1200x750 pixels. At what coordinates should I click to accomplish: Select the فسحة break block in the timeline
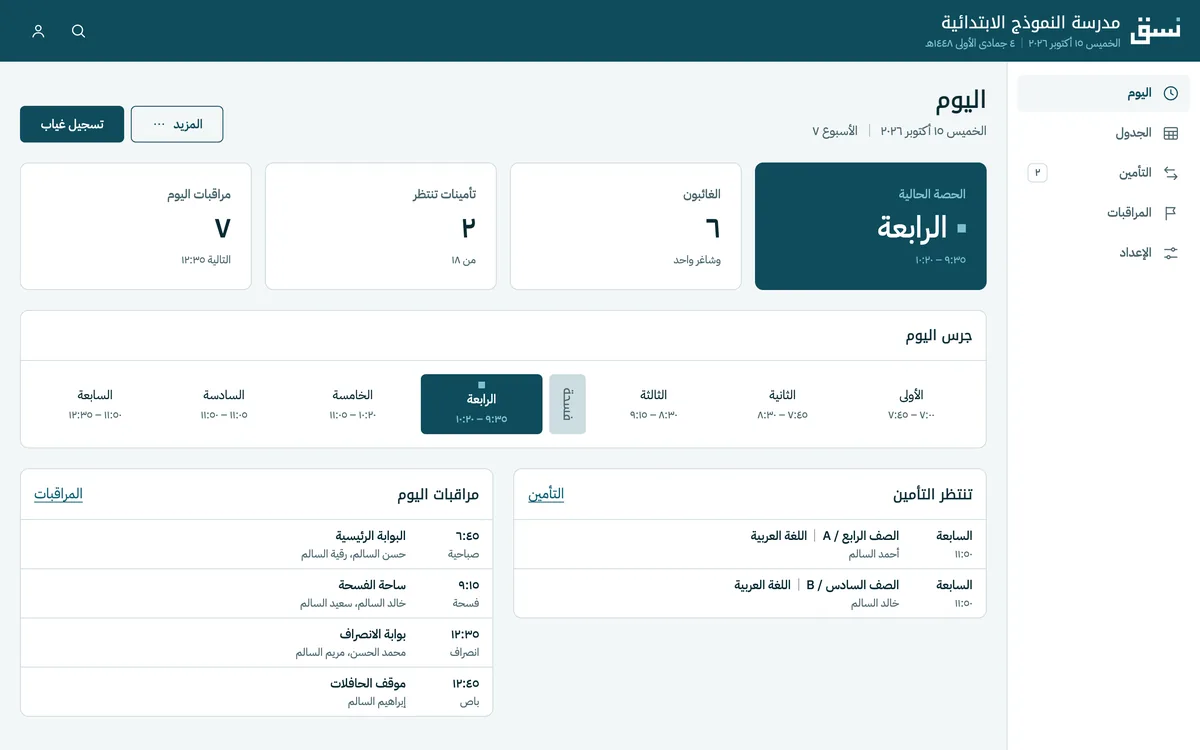click(x=568, y=404)
